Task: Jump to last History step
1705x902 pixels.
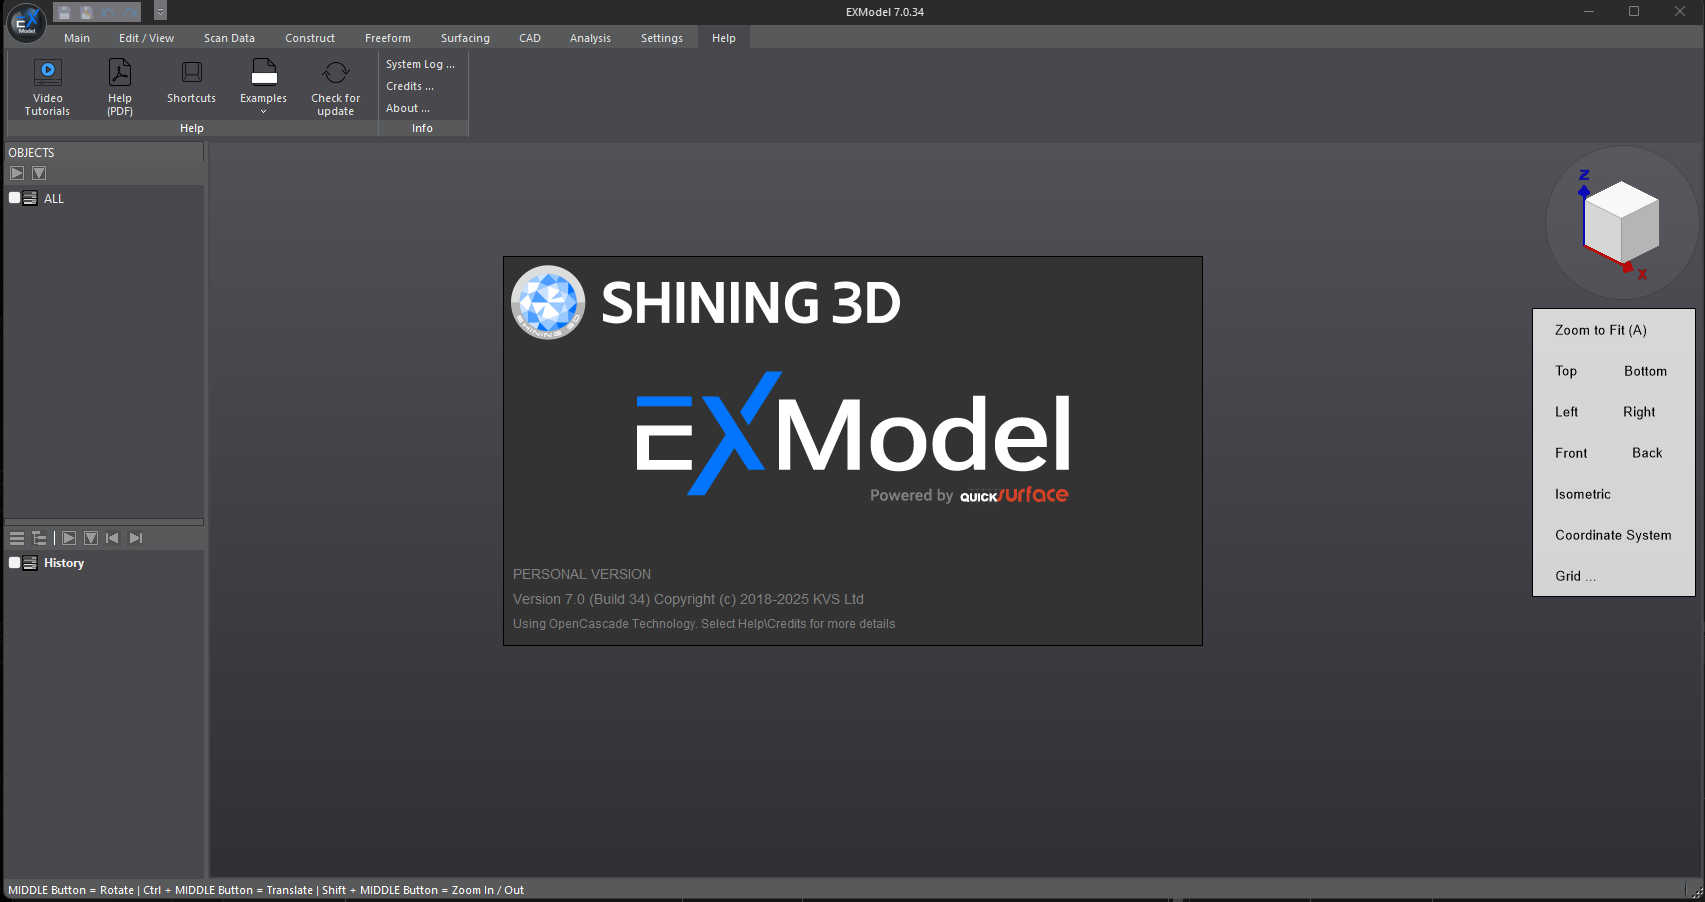Action: 136,538
